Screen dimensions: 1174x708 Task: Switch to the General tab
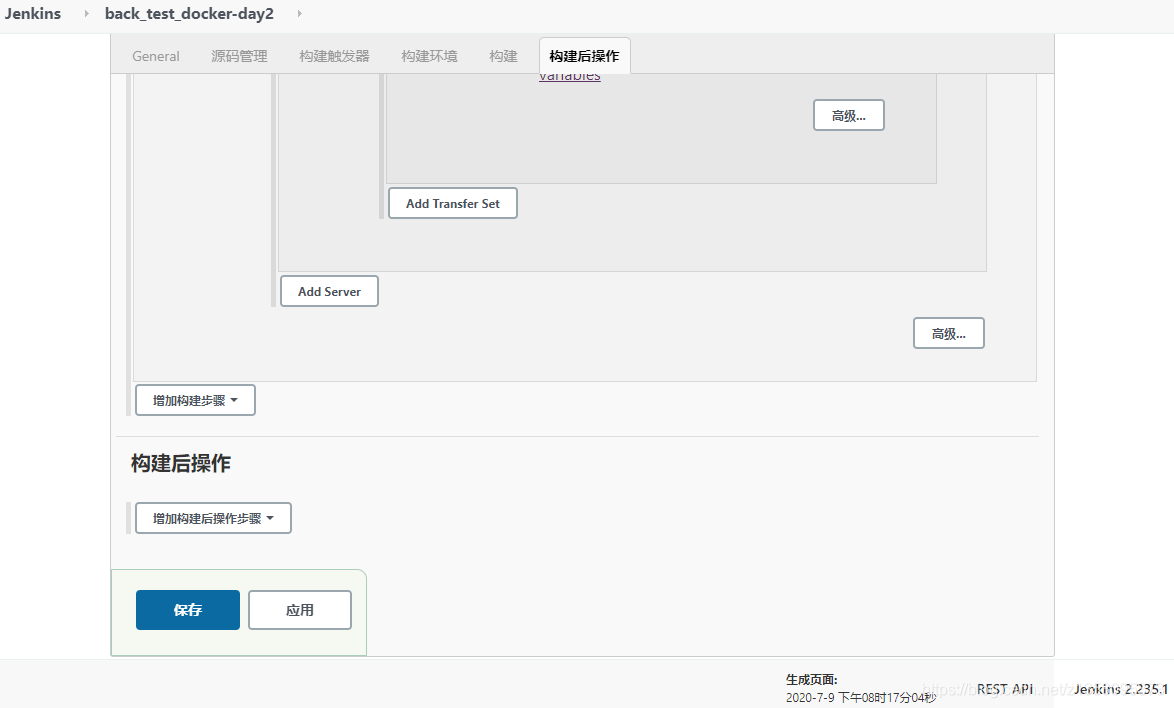click(x=156, y=56)
